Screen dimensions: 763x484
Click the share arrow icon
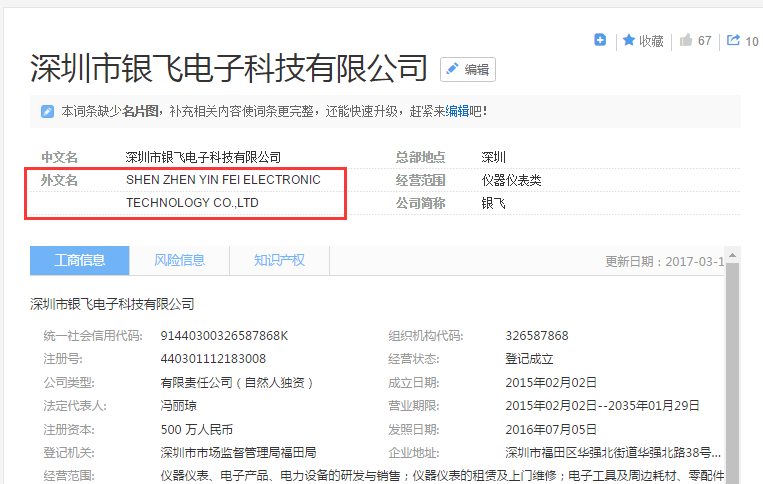click(733, 41)
